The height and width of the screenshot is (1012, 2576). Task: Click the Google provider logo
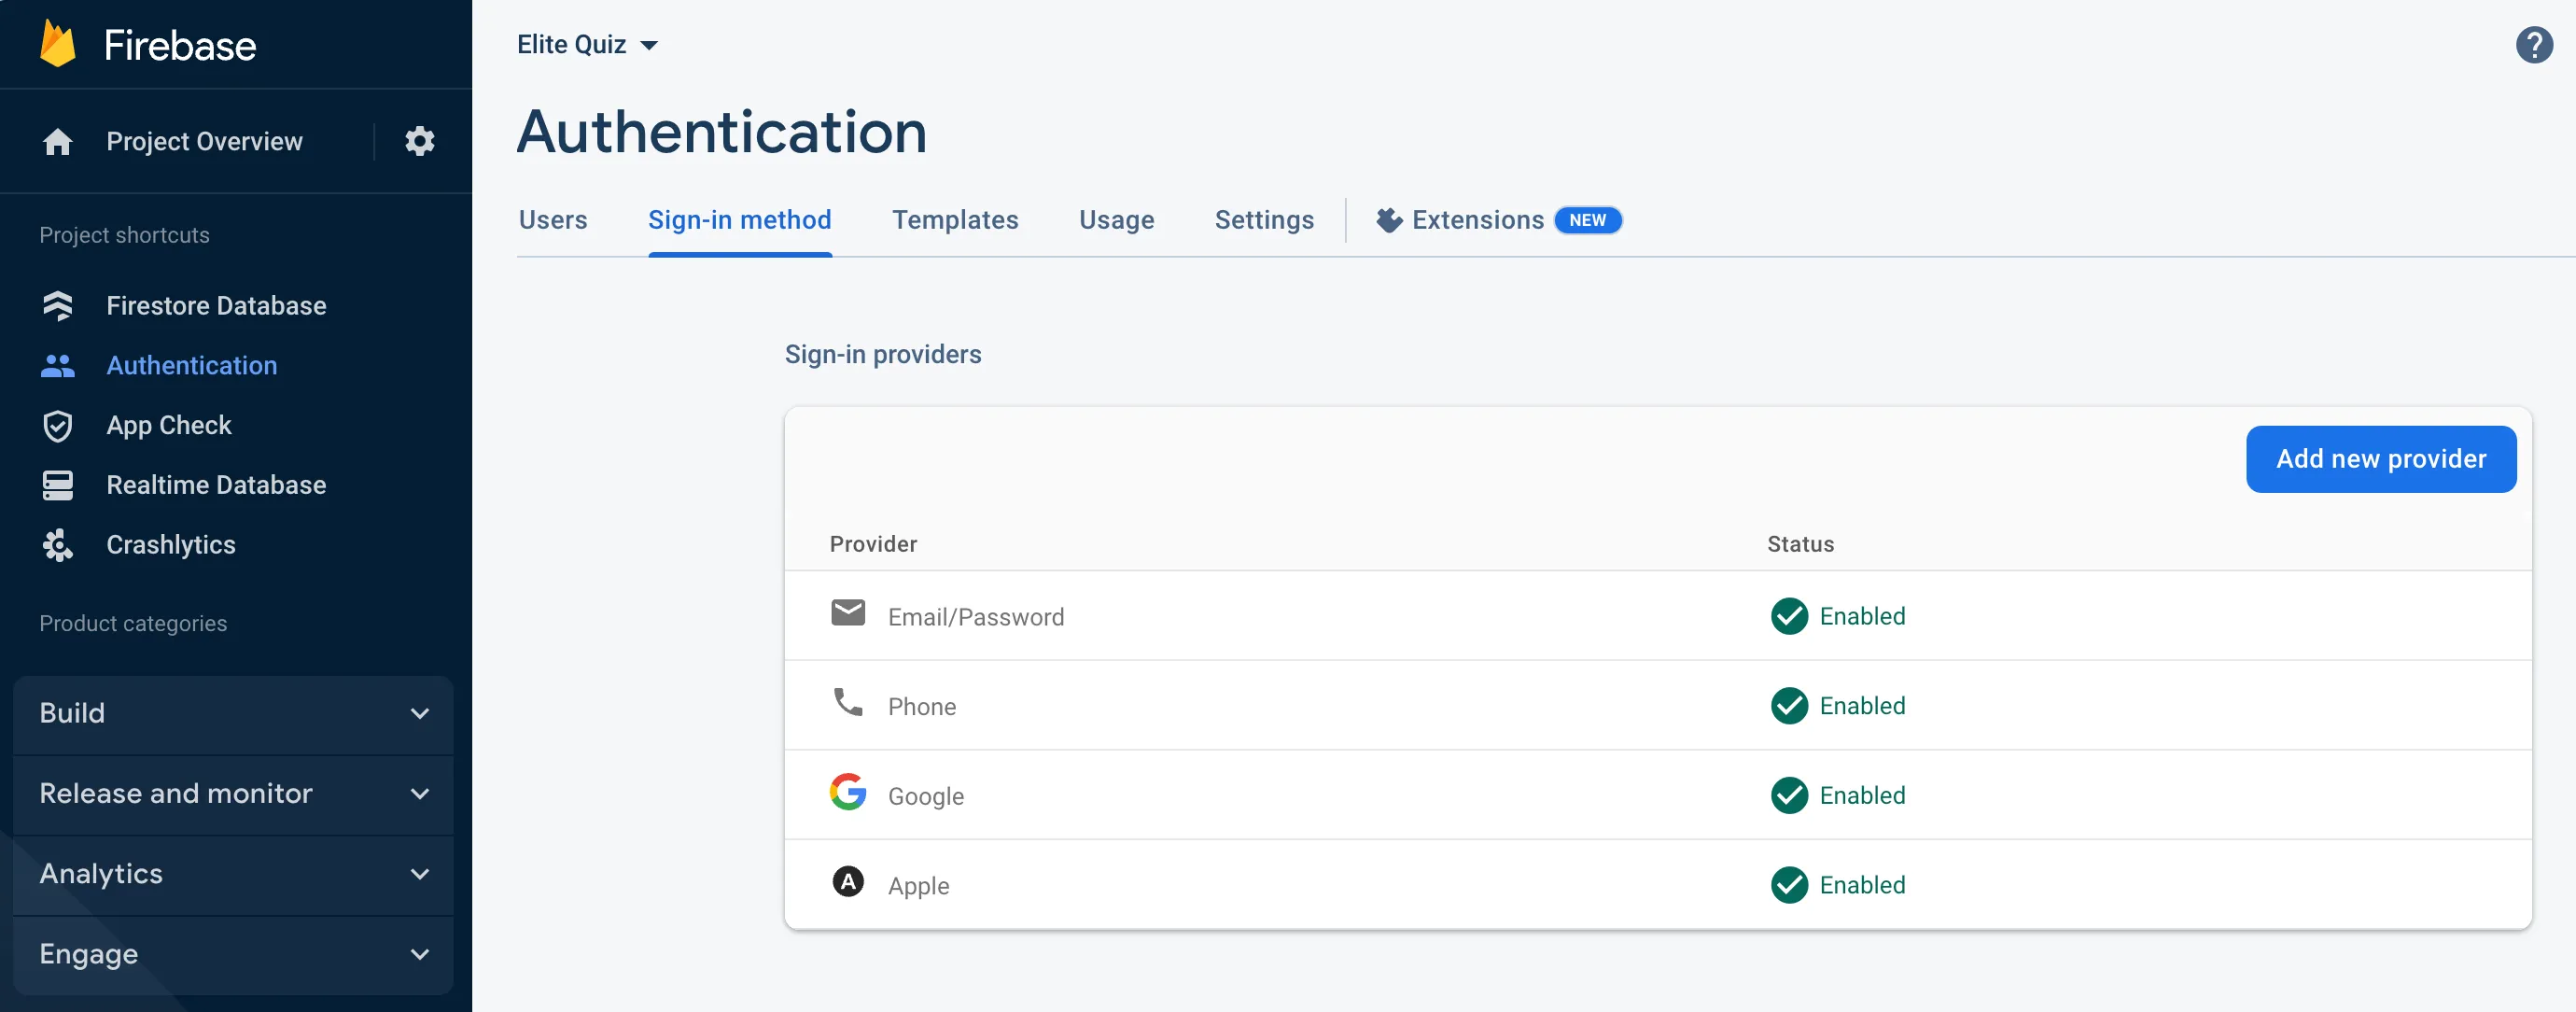click(848, 792)
